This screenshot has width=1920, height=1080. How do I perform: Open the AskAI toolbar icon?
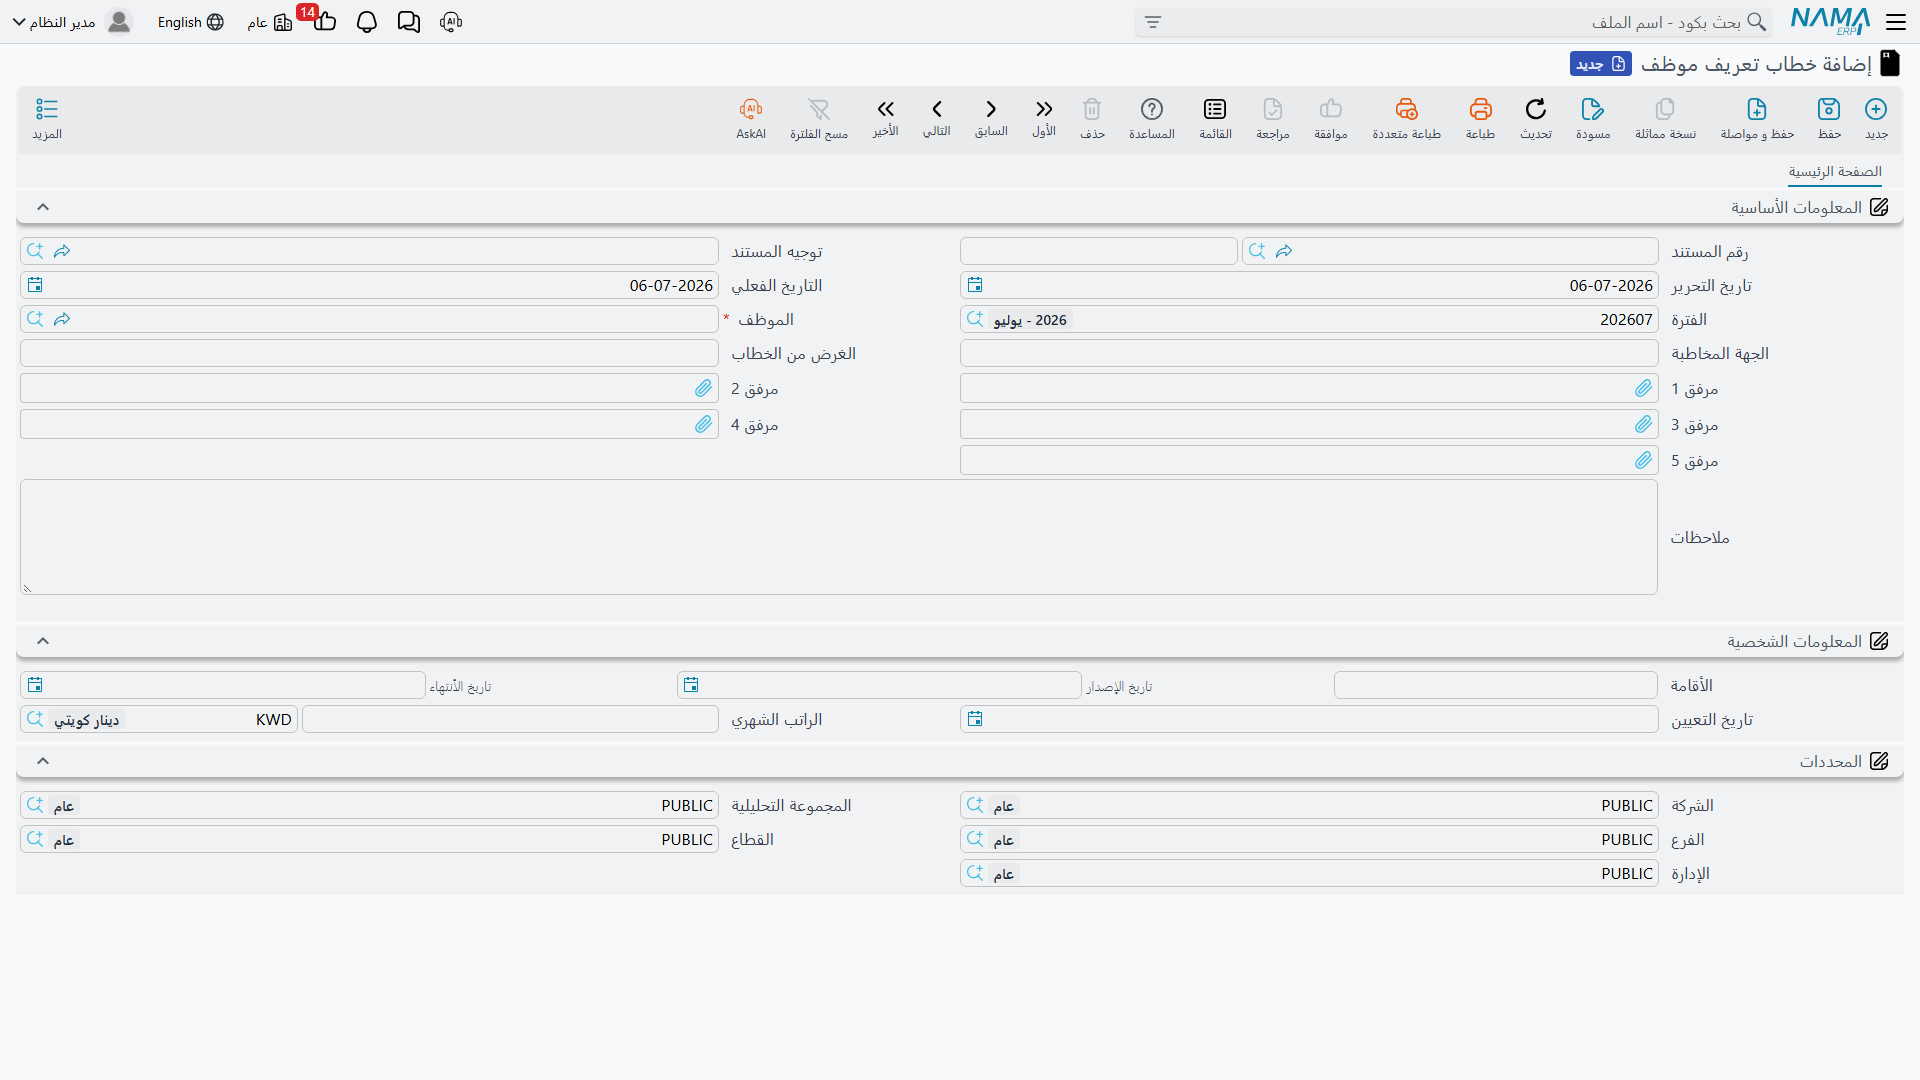click(751, 109)
